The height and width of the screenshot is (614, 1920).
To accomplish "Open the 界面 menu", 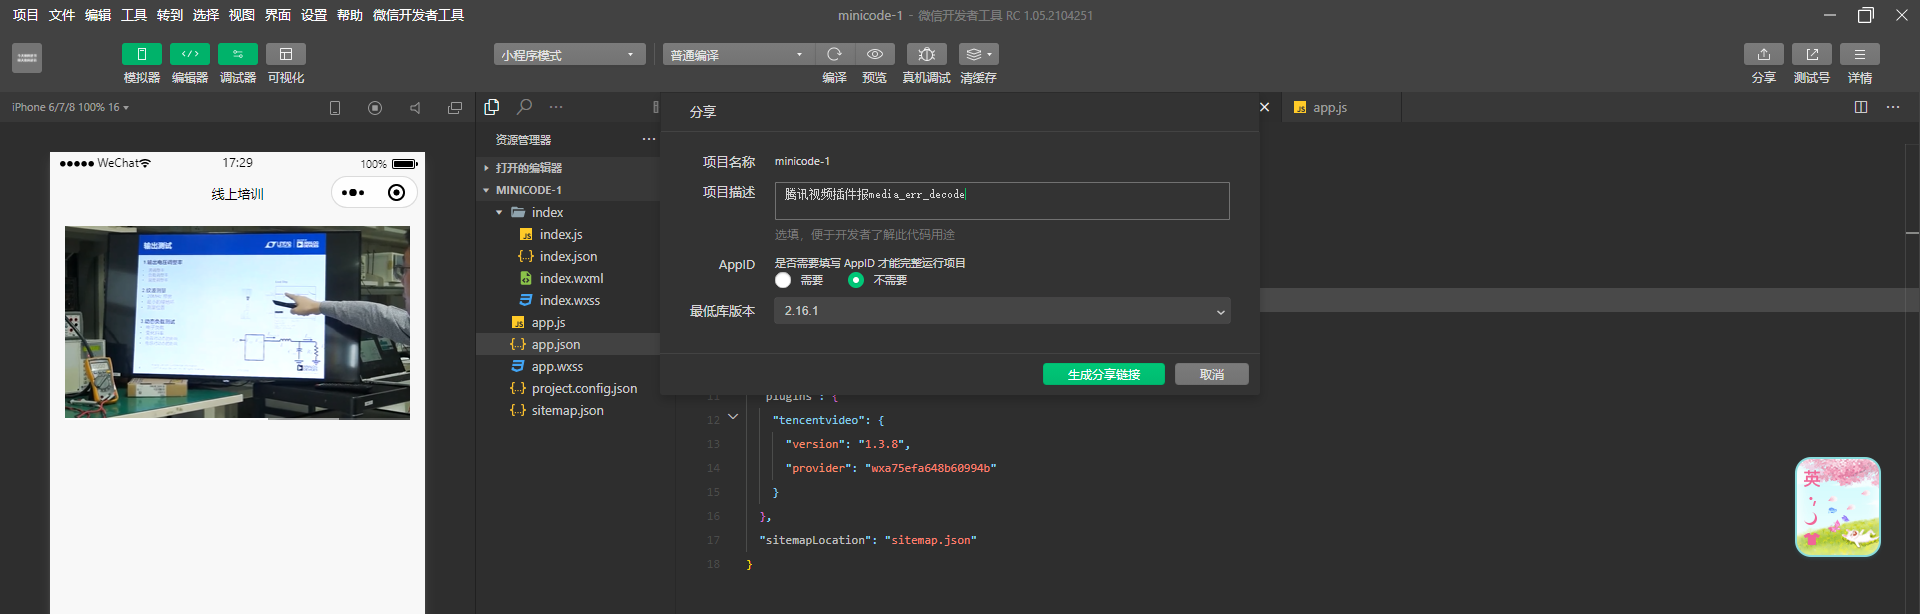I will point(277,15).
